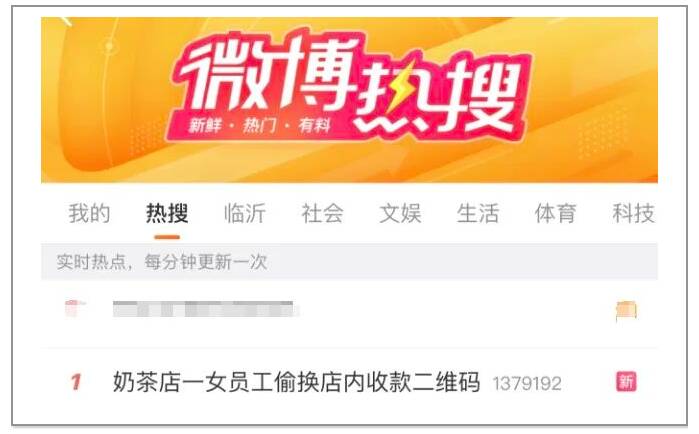Click the orange underline below 热搜
This screenshot has height=434, width=699.
pyautogui.click(x=167, y=237)
